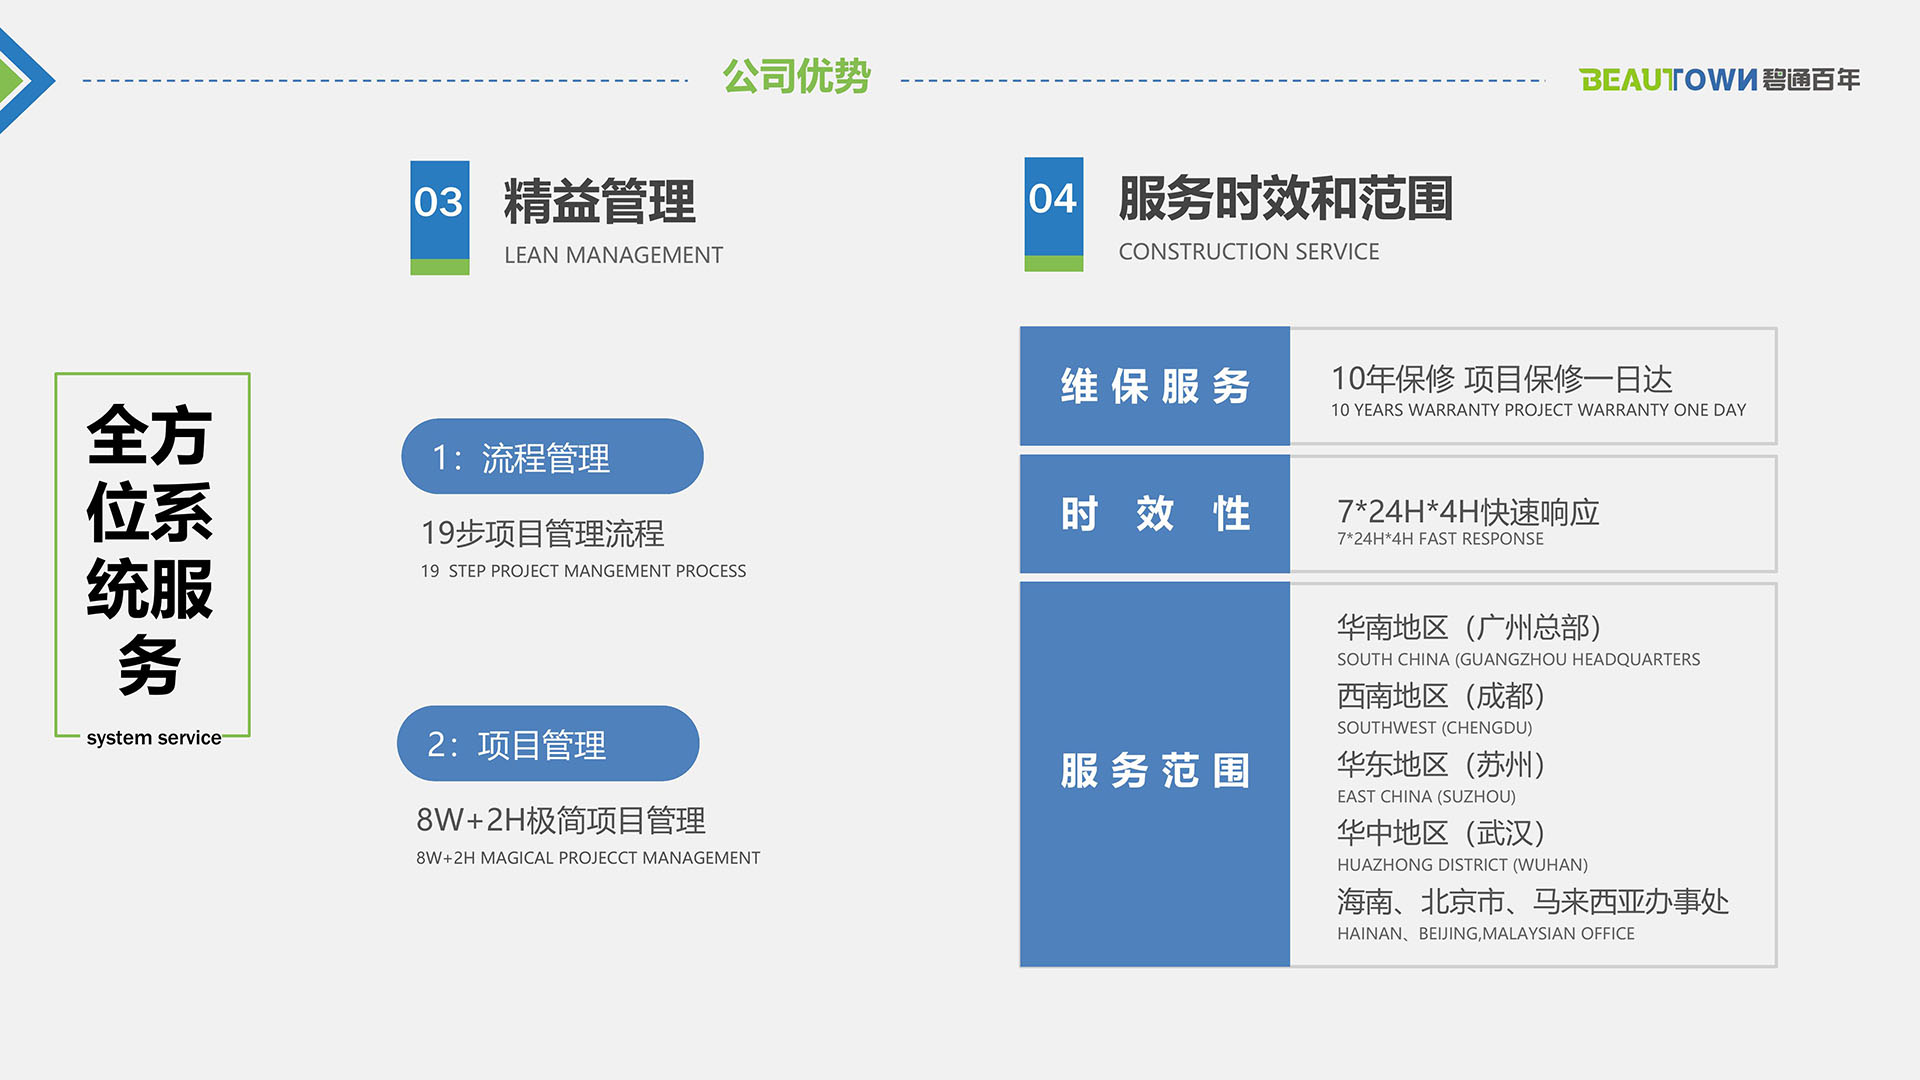Image resolution: width=1920 pixels, height=1080 pixels.
Task: Click the 10年保修 项目保修一日达 text
Action: coord(1501,379)
